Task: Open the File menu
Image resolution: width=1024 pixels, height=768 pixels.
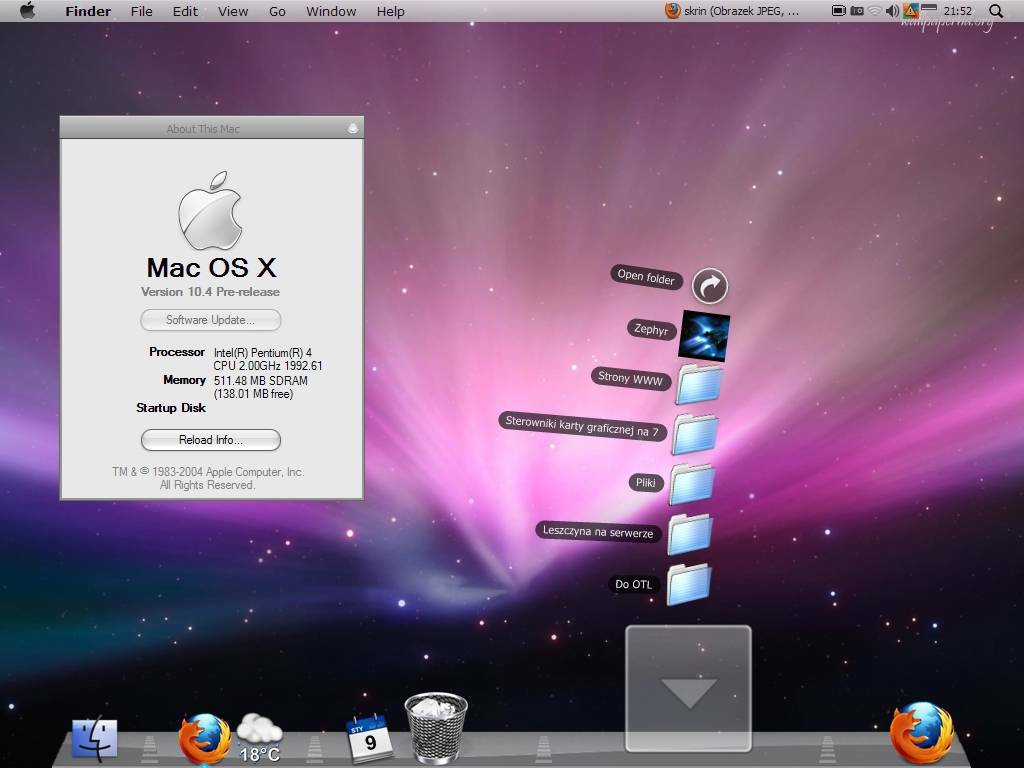Action: [x=142, y=11]
